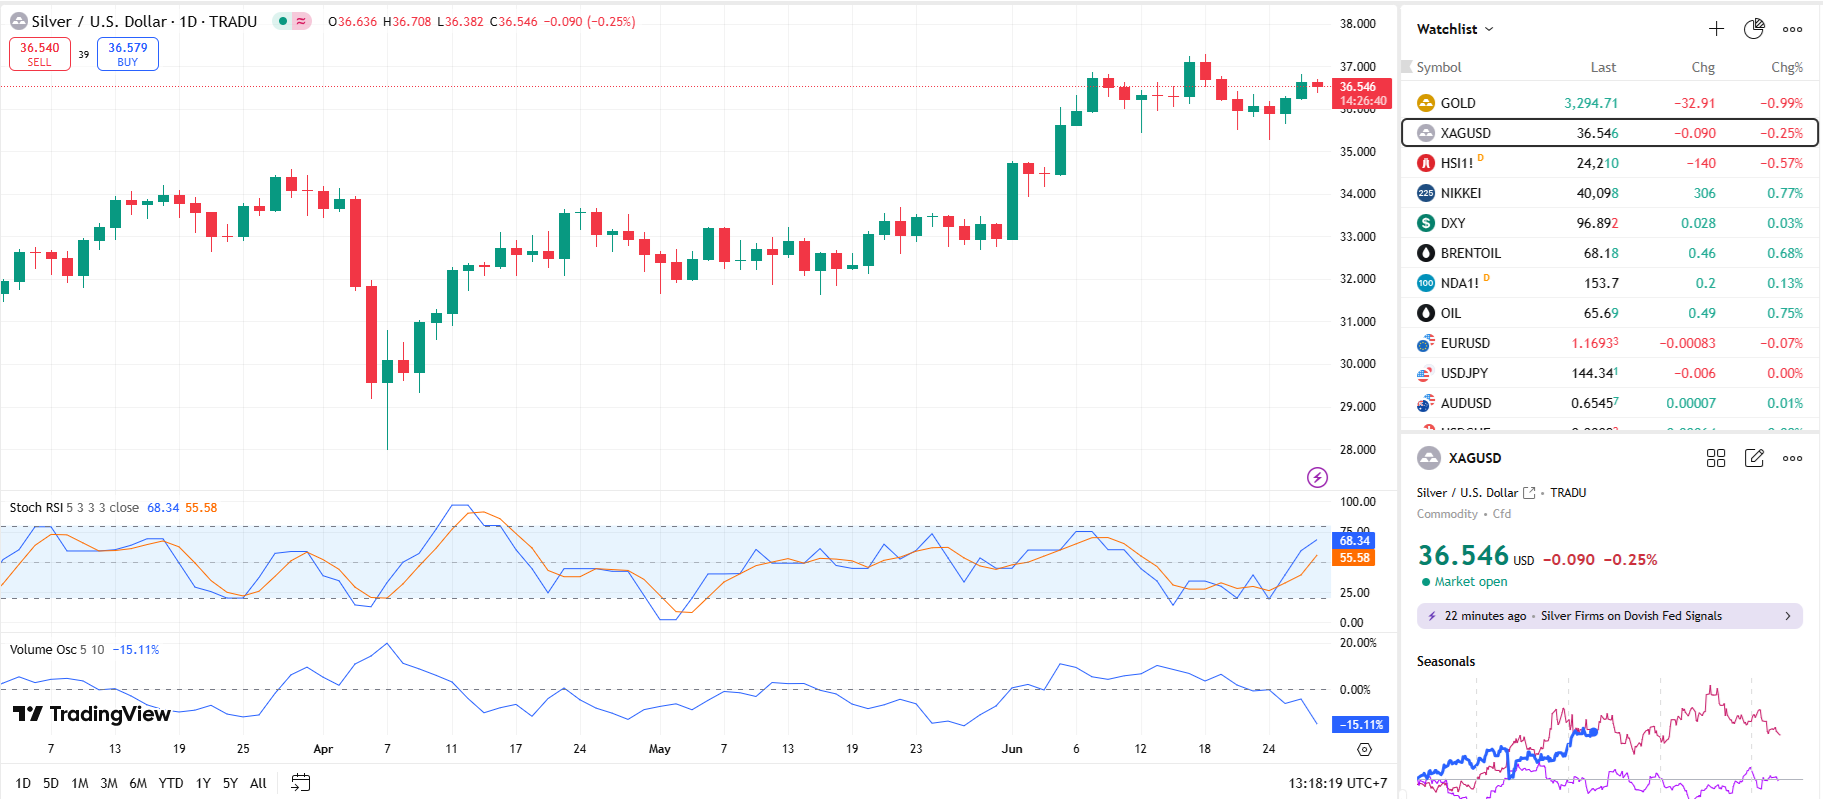
Task: Select the YTD date range tab
Action: pyautogui.click(x=171, y=783)
